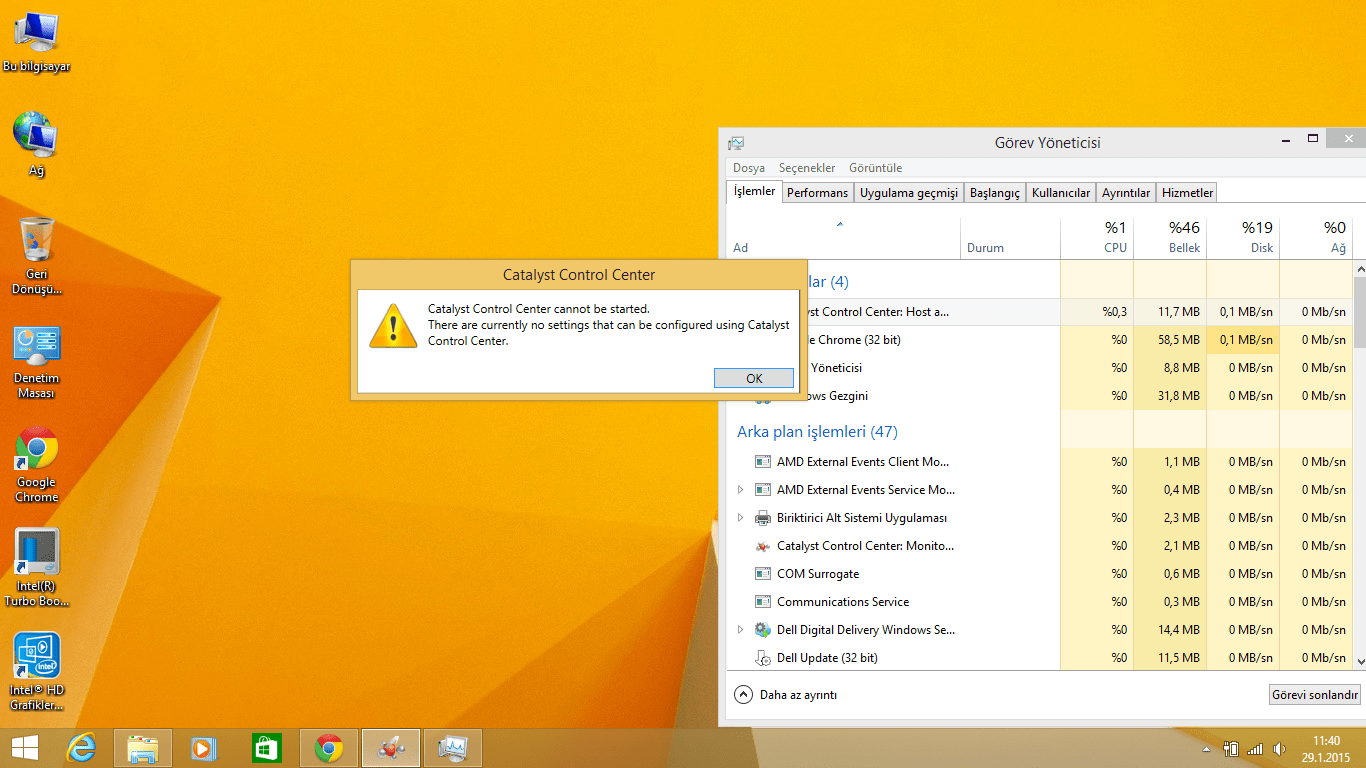The height and width of the screenshot is (768, 1366).
Task: Open the Seçenekler menu
Action: pyautogui.click(x=807, y=168)
